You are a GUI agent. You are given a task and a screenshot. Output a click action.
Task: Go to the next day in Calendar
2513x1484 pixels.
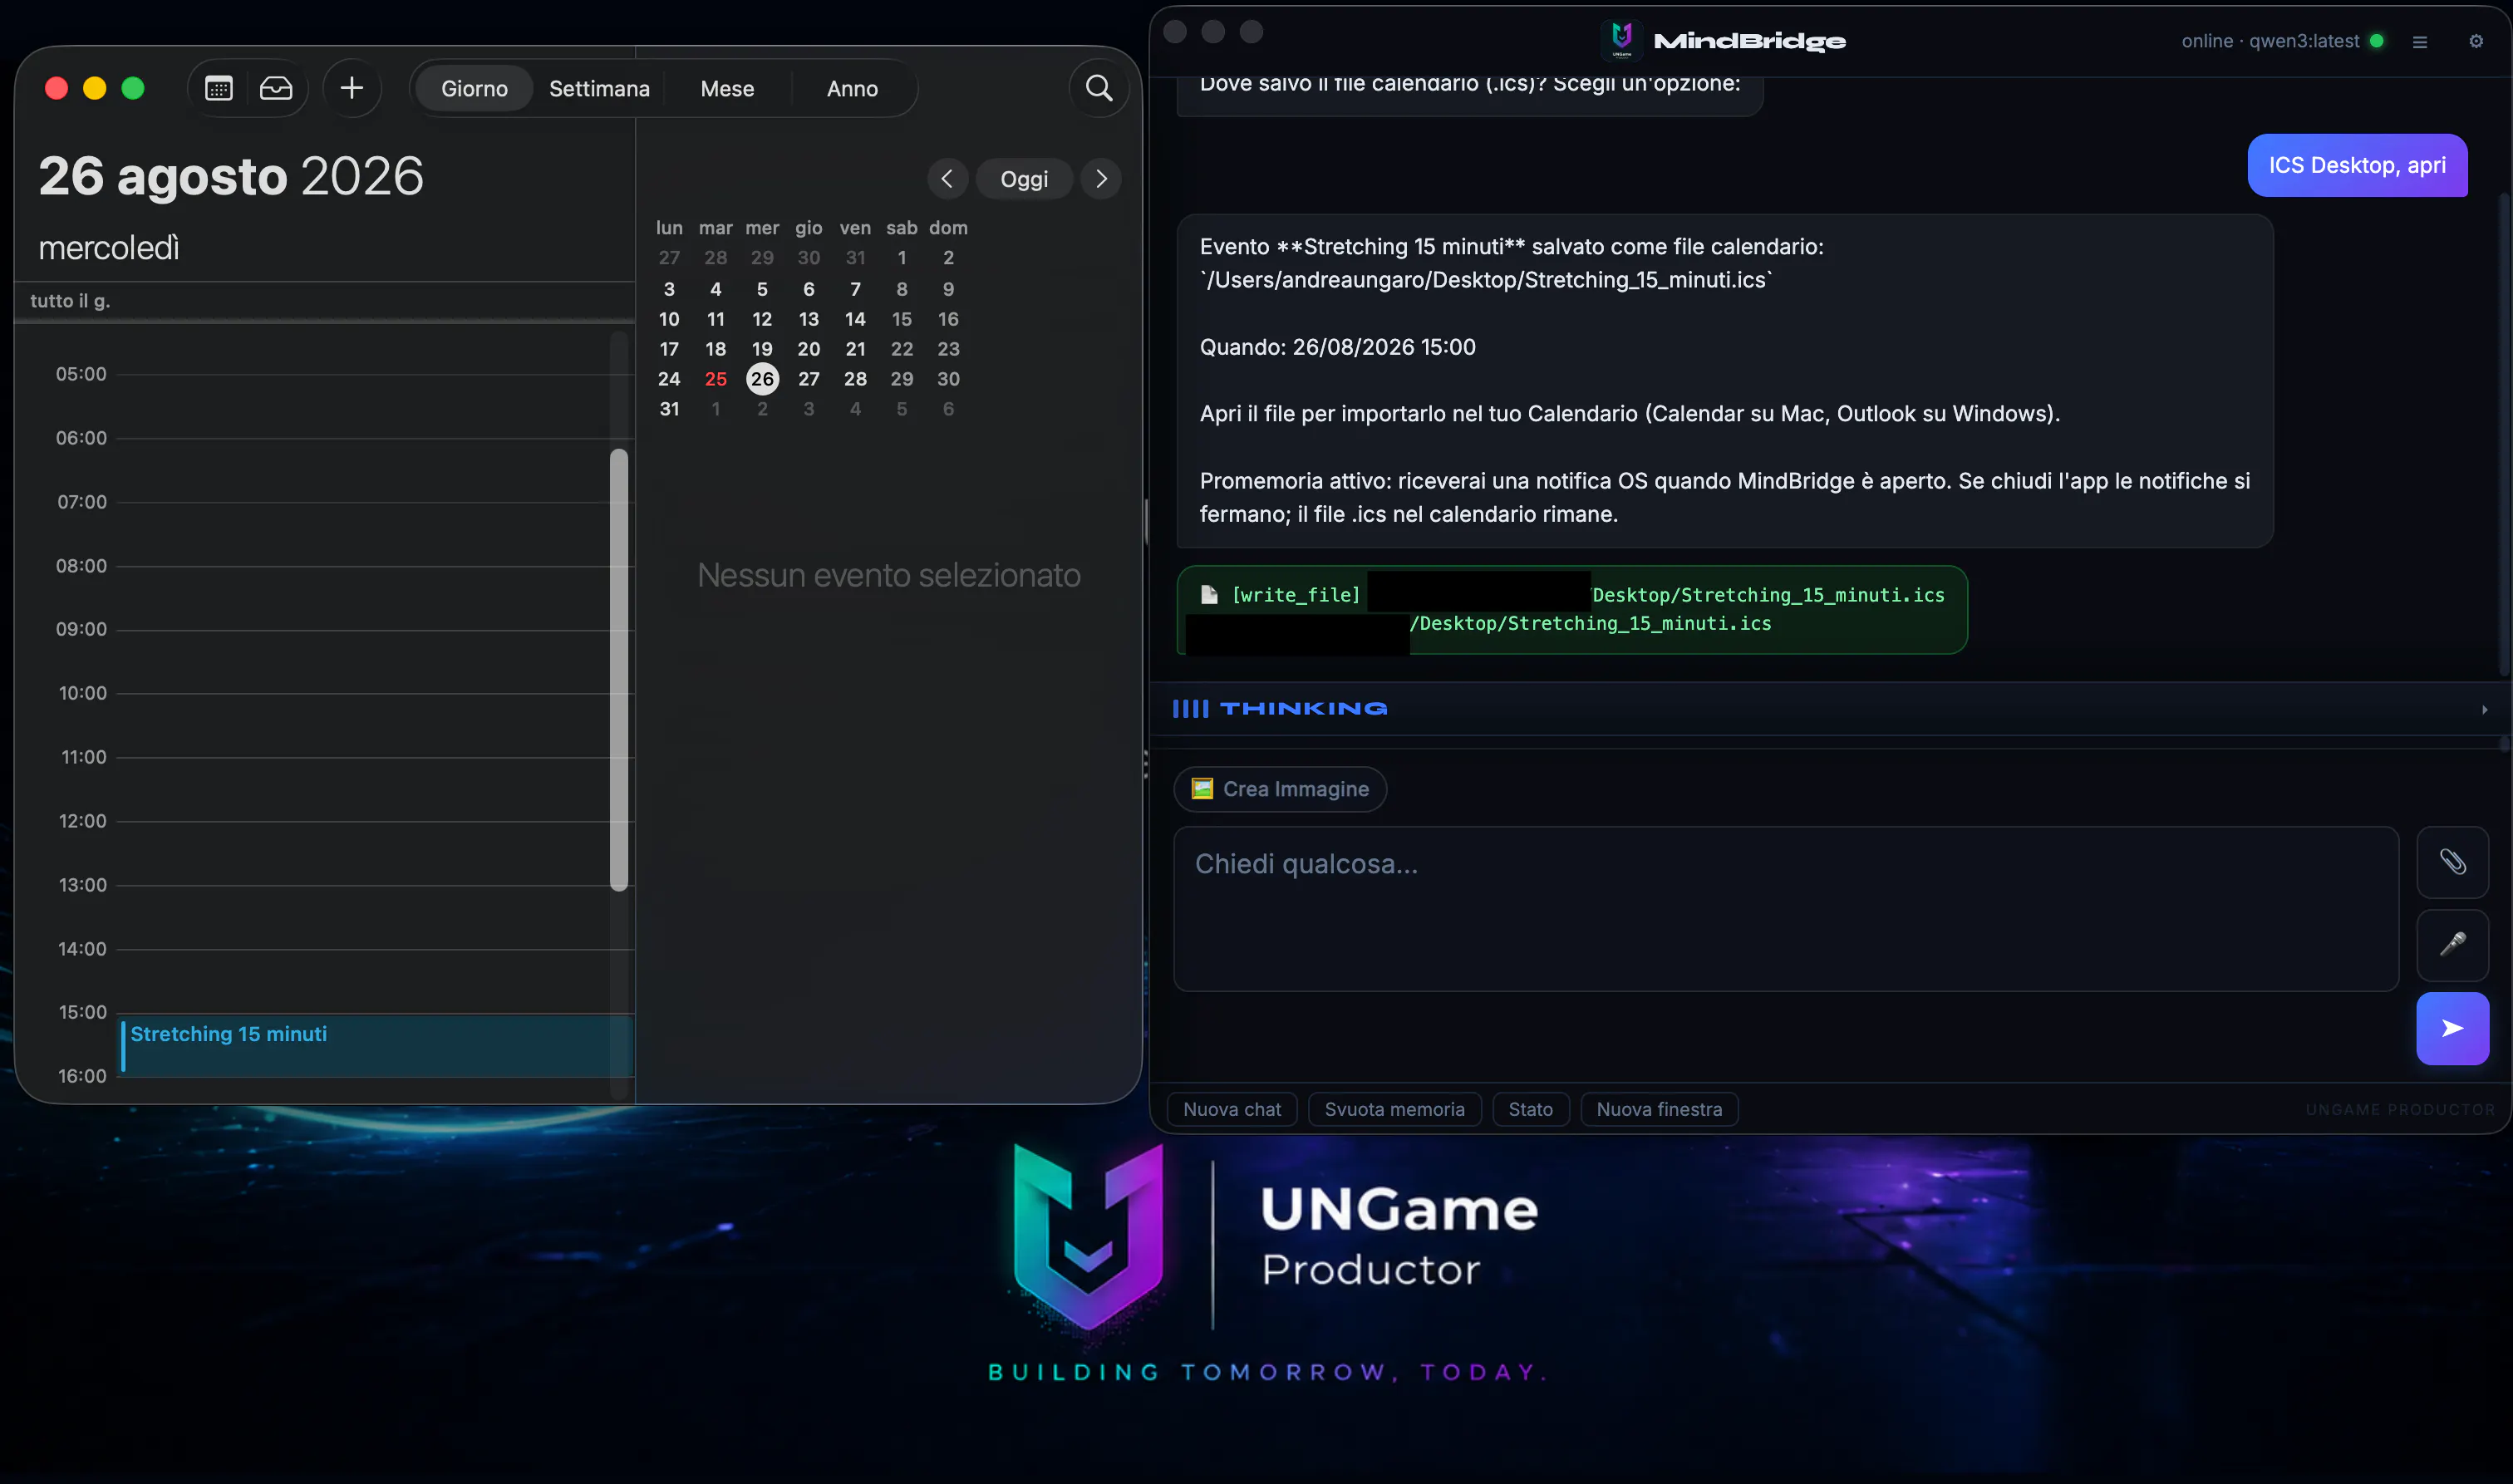tap(1101, 179)
